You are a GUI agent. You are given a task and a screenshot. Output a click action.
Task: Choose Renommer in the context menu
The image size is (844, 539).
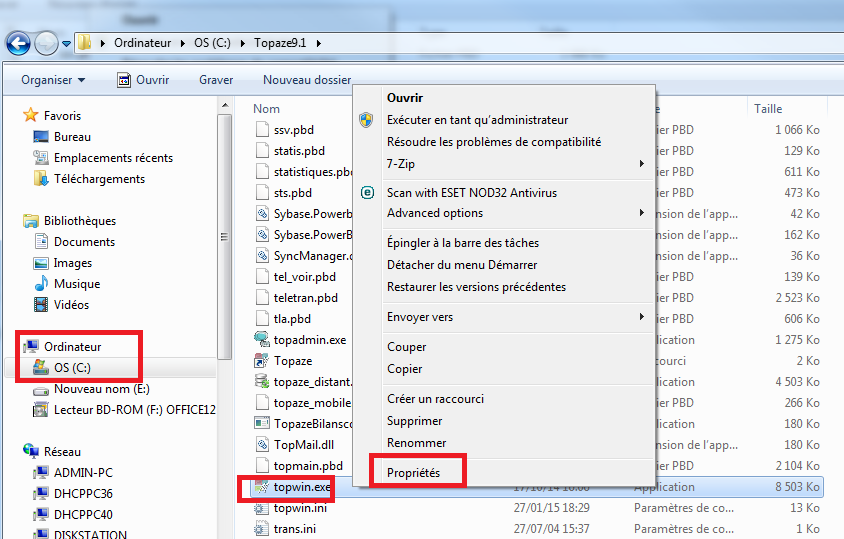(x=417, y=443)
